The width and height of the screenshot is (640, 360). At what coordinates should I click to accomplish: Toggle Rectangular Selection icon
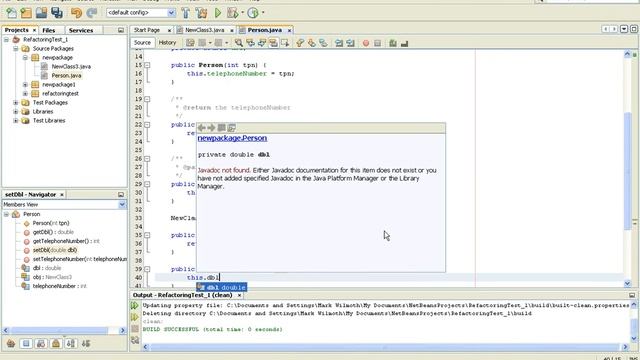pos(284,43)
